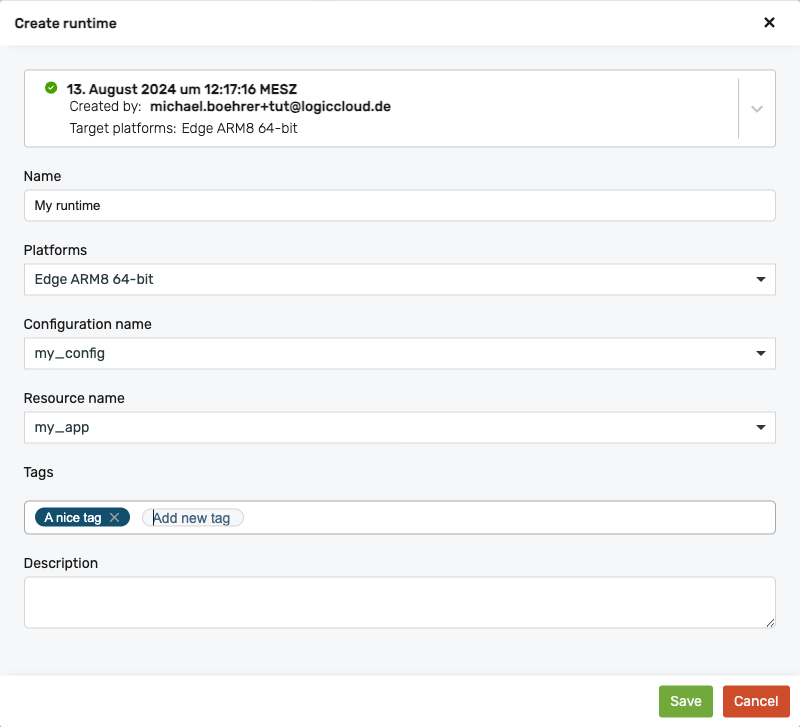This screenshot has height=727, width=800.
Task: Cancel creating the runtime
Action: pos(756,701)
